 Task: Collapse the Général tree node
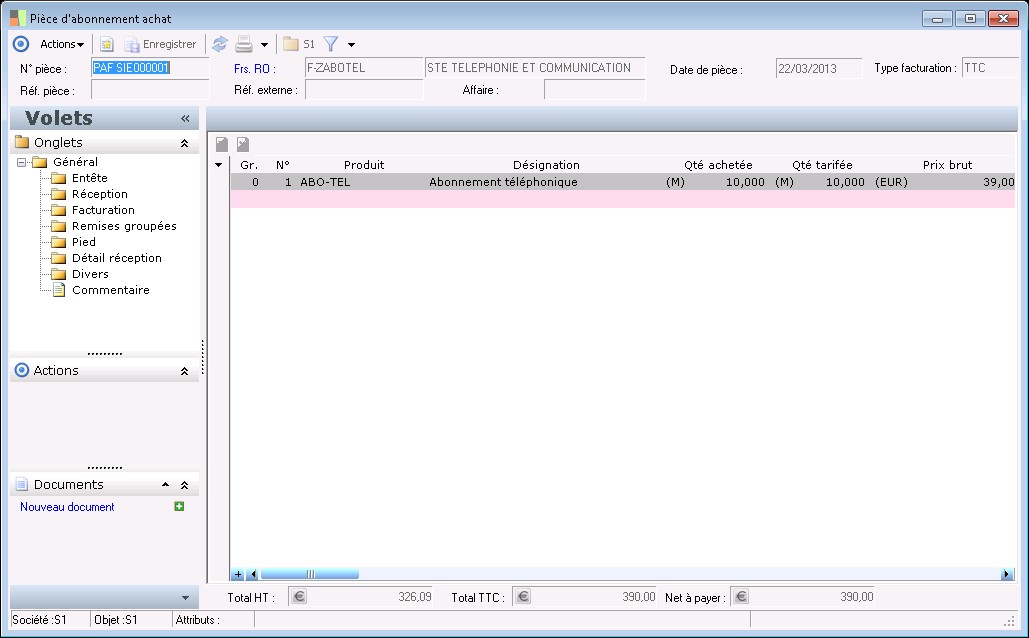[22, 162]
